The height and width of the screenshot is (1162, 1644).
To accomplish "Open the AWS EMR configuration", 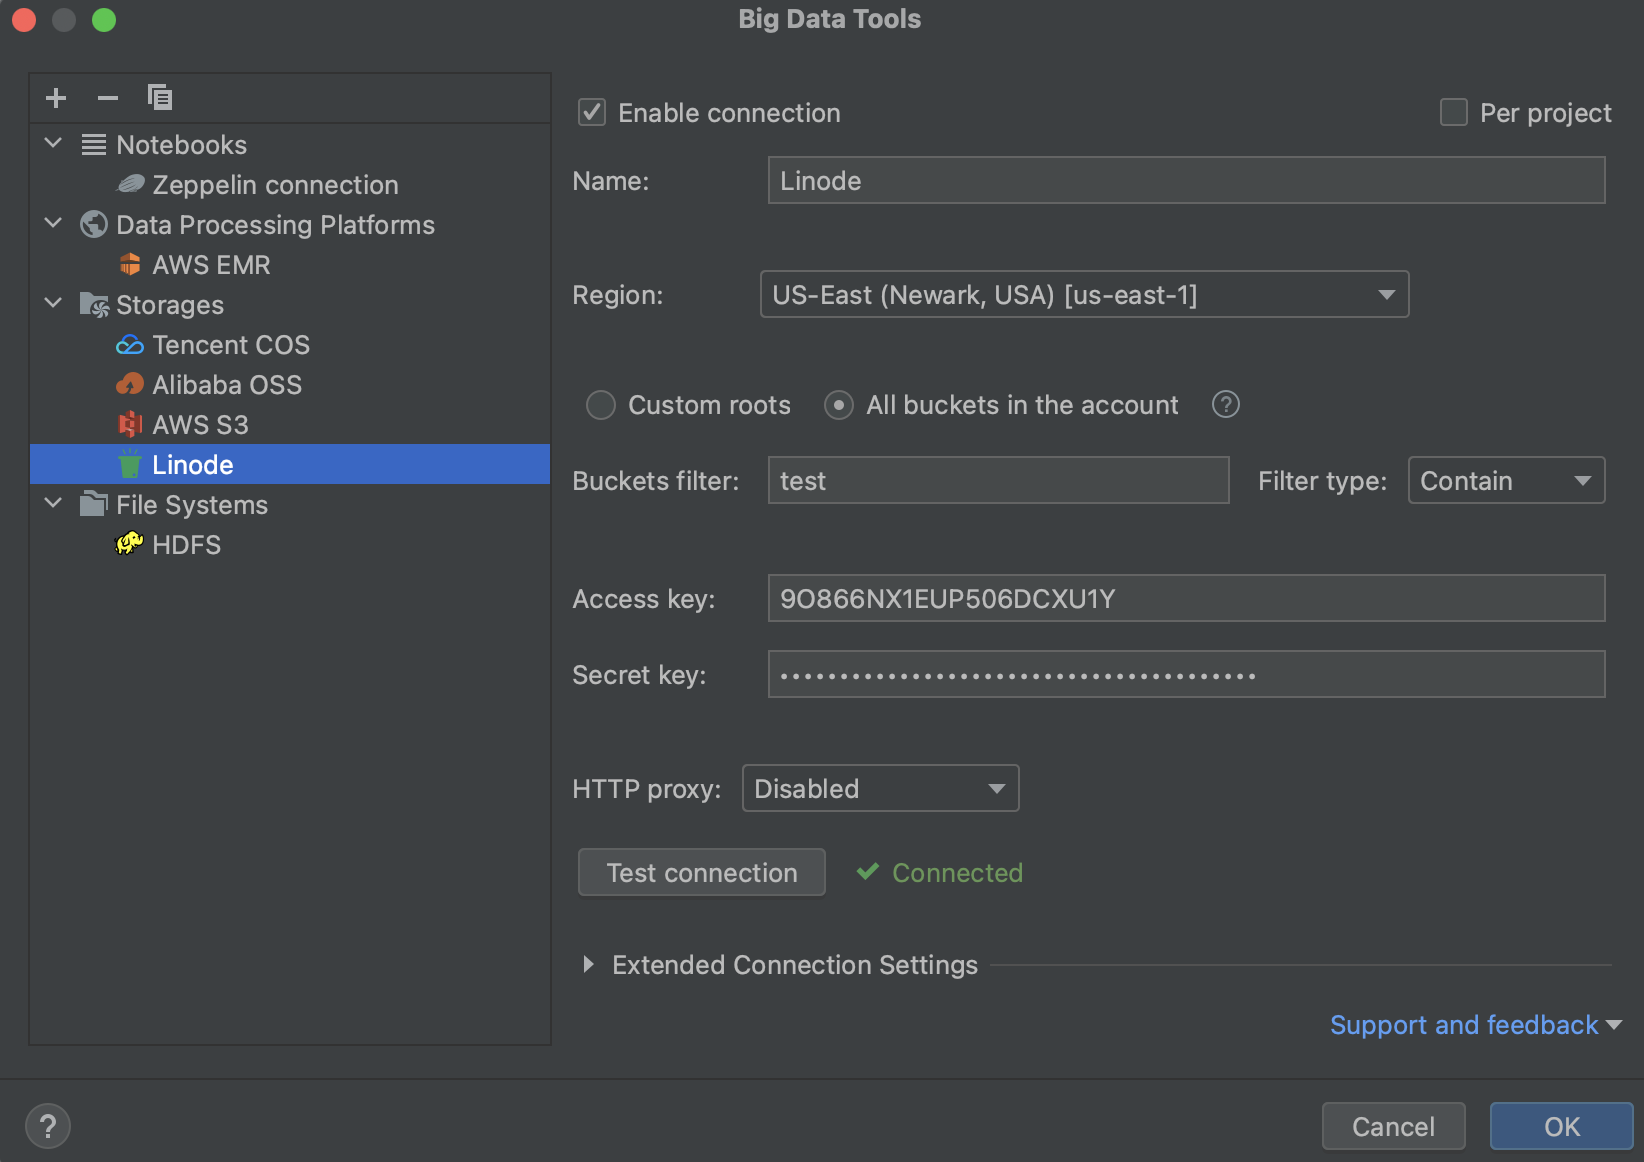I will (210, 264).
